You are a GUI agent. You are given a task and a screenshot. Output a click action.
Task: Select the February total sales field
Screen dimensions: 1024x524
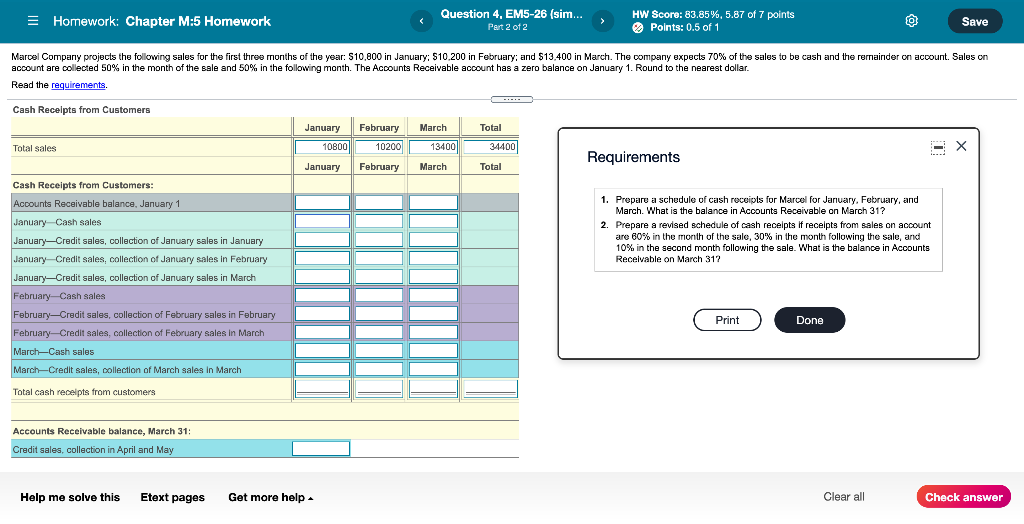(379, 147)
